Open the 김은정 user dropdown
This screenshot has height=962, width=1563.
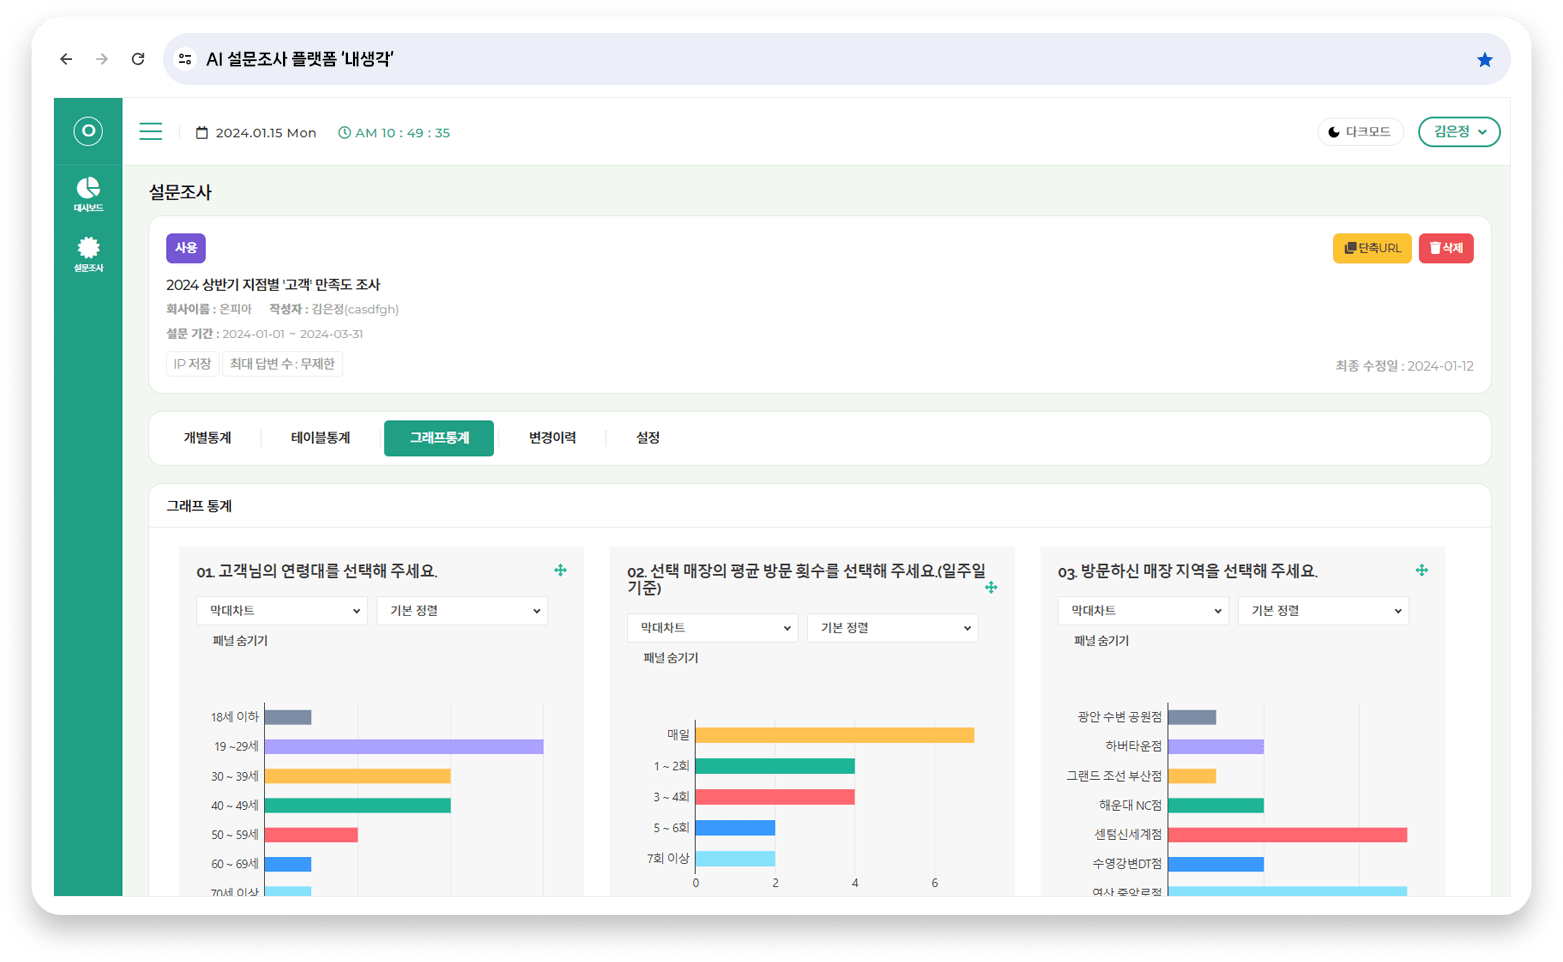click(x=1459, y=132)
